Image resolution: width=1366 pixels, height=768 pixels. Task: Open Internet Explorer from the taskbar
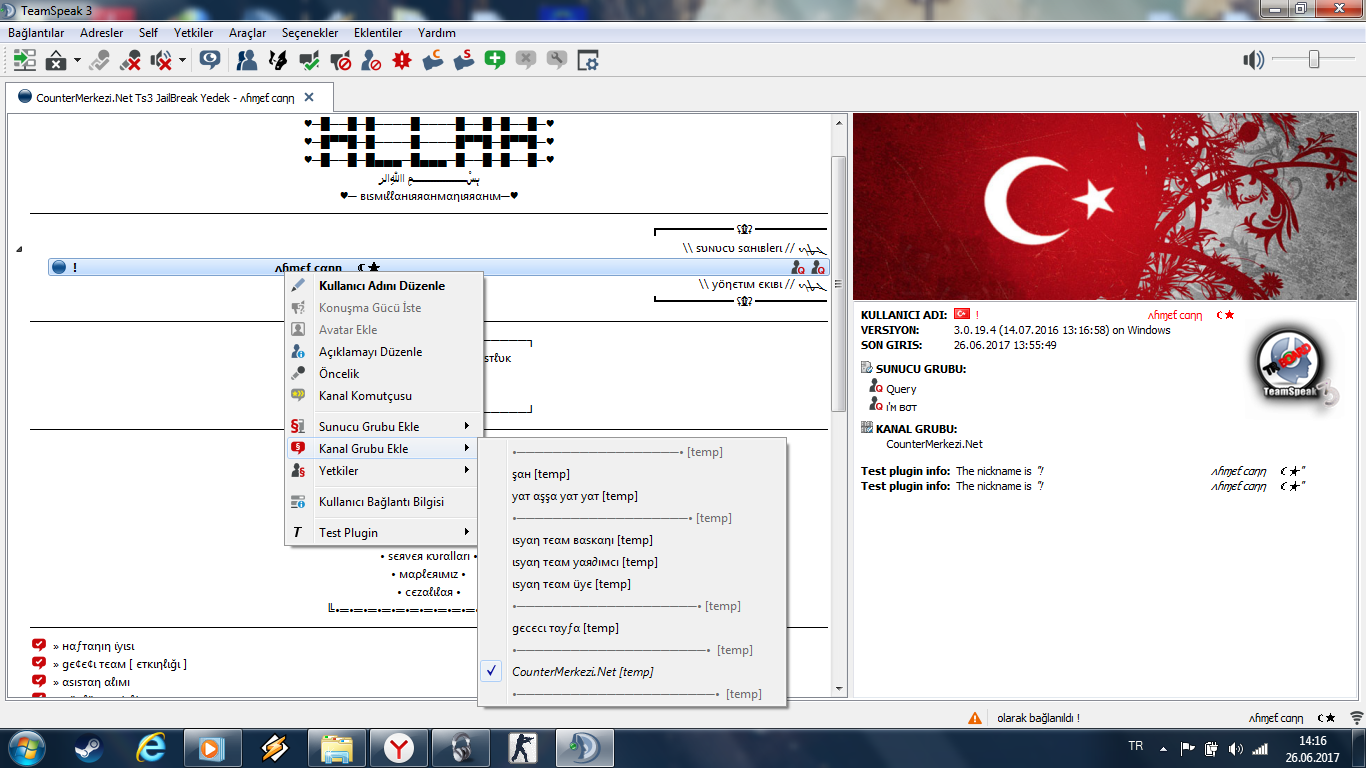153,748
